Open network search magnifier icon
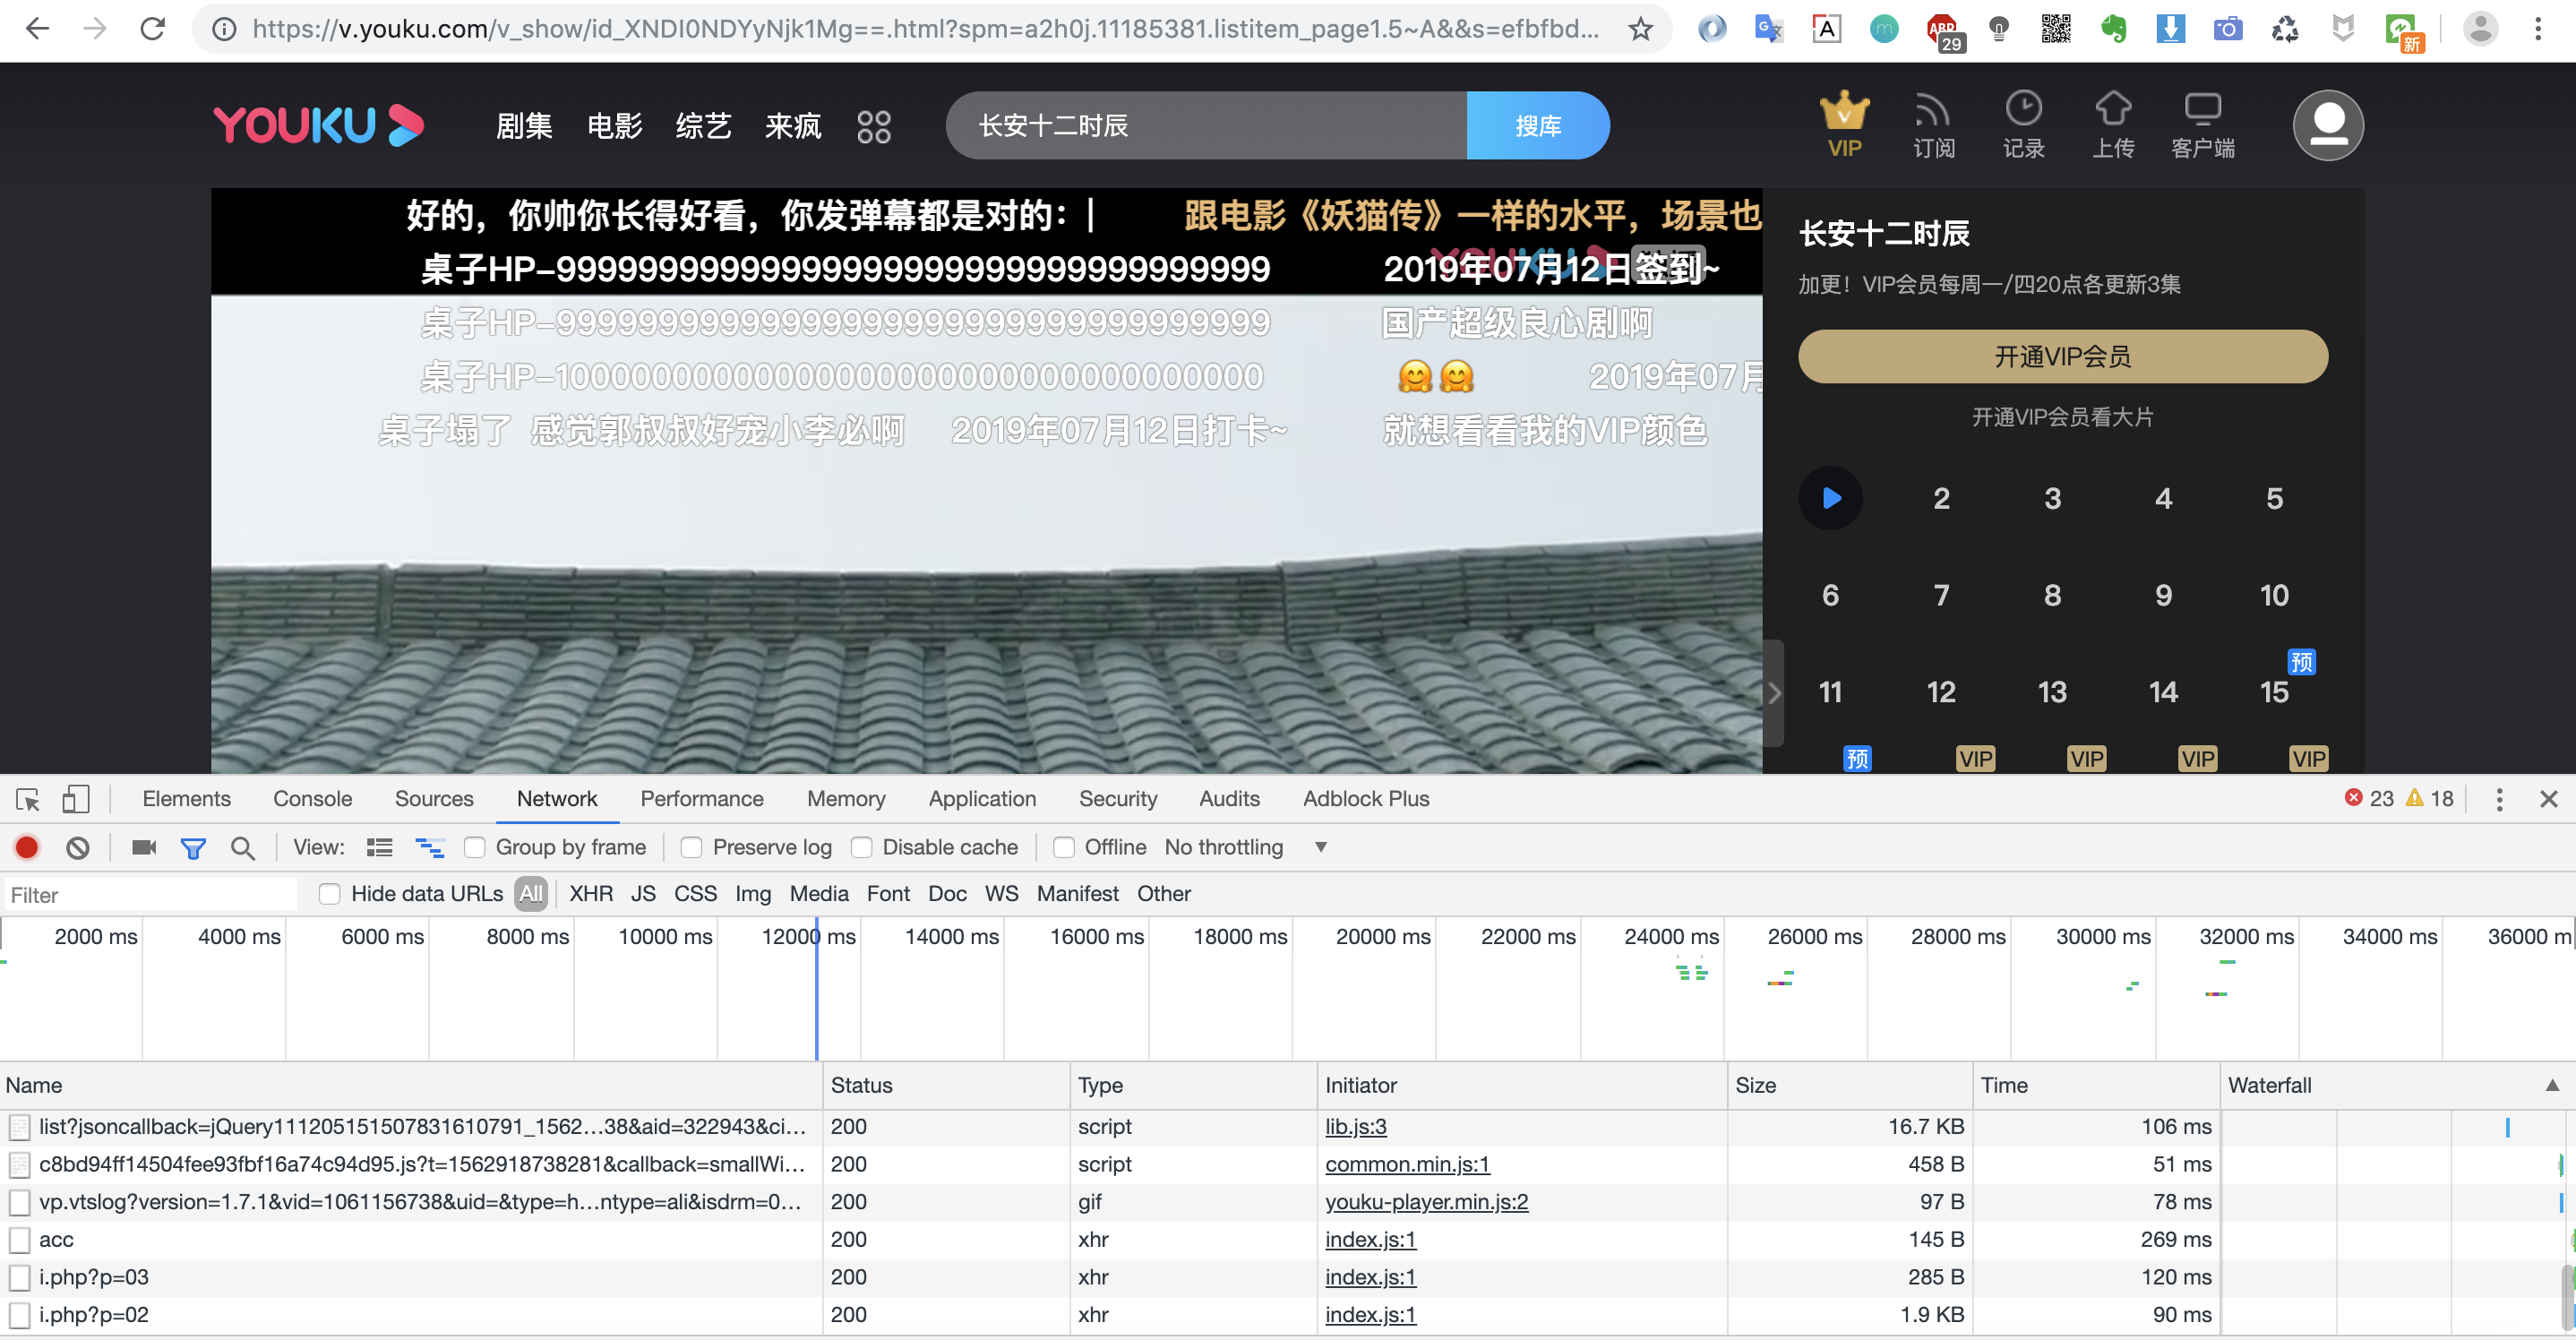 point(242,848)
